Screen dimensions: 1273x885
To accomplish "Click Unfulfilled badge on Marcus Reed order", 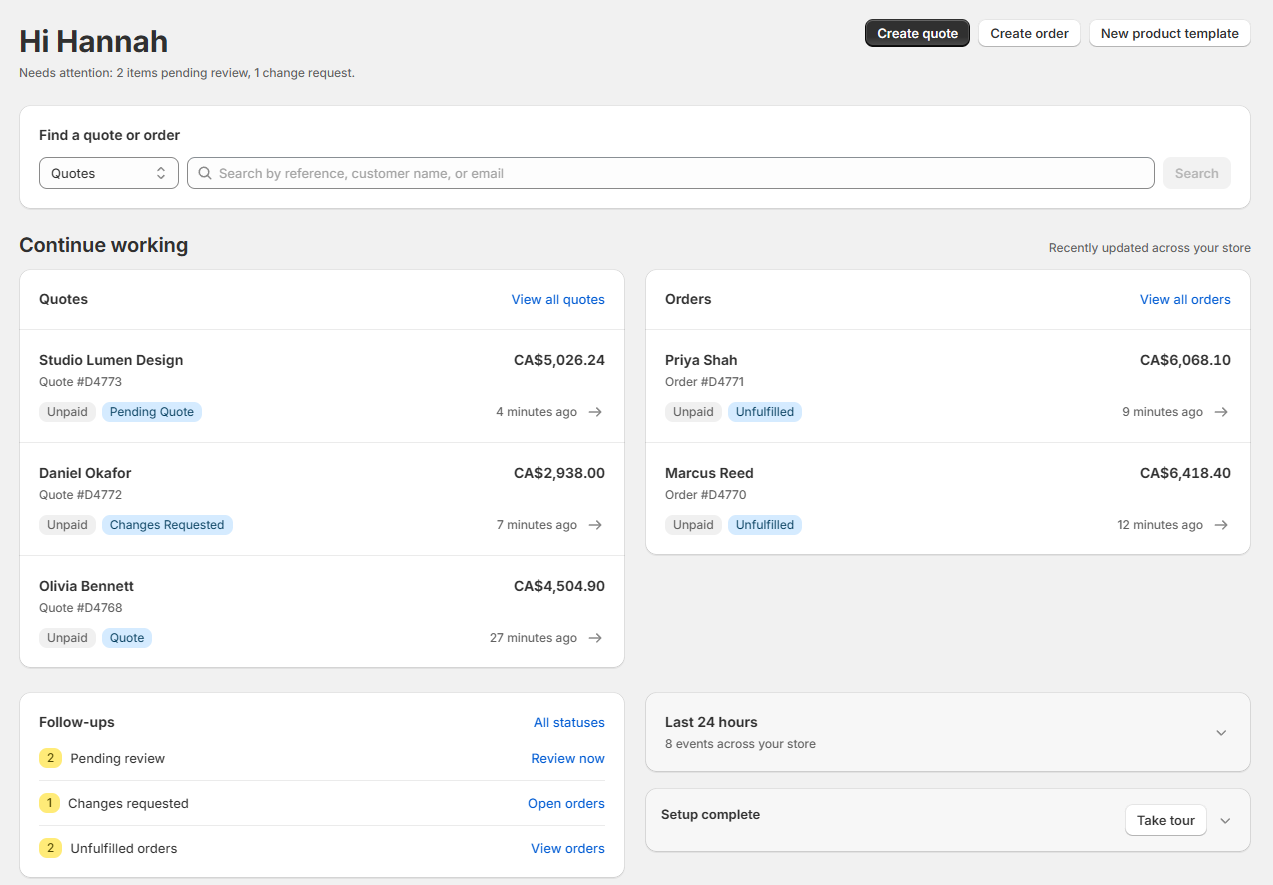I will (765, 525).
